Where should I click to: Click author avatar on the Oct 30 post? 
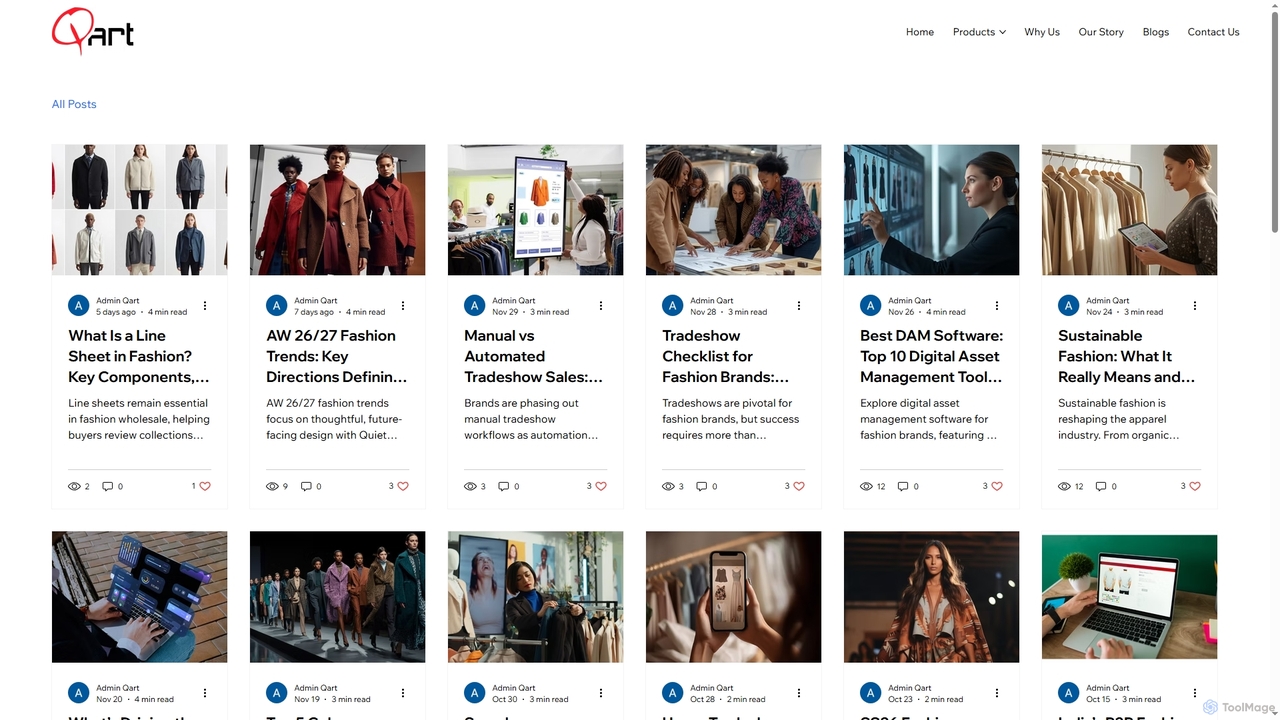pos(475,693)
